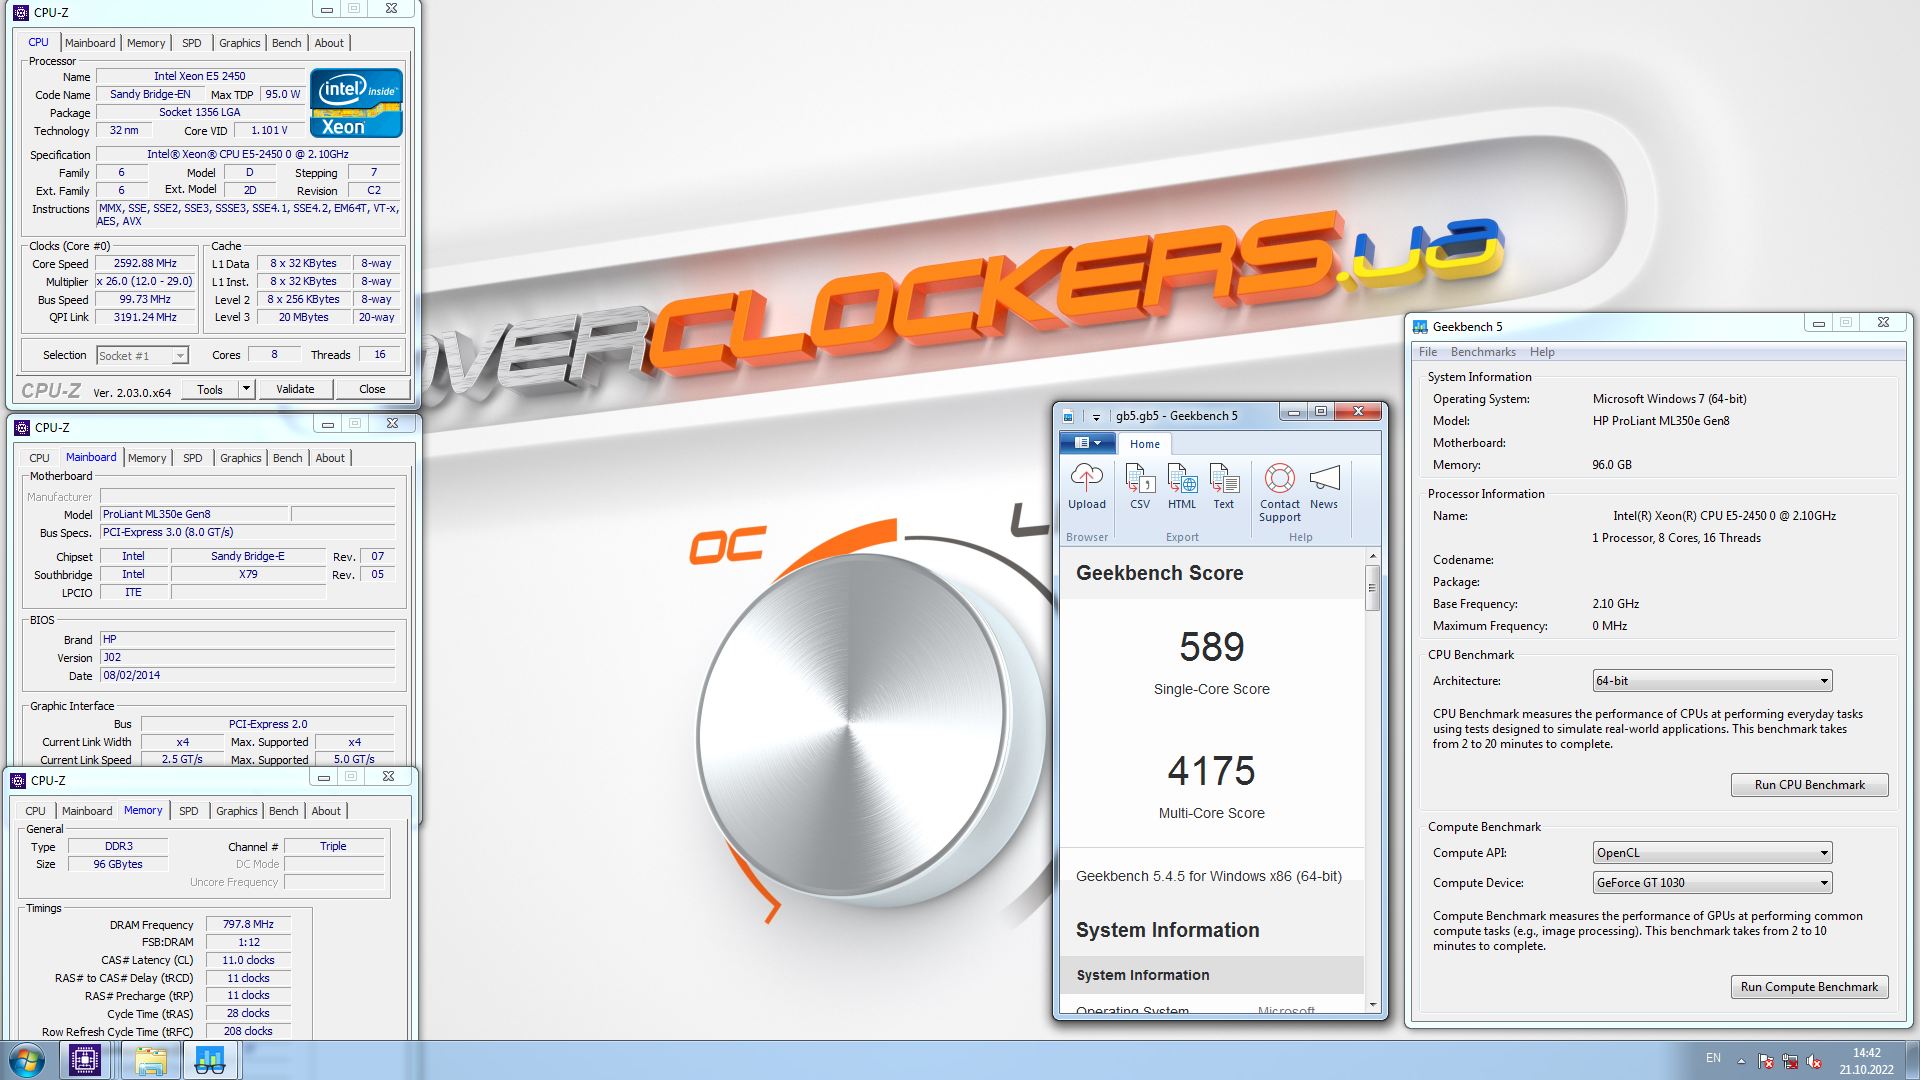Open the Help menu in Geekbench 5
Screen dimensions: 1920x1080
1542,352
